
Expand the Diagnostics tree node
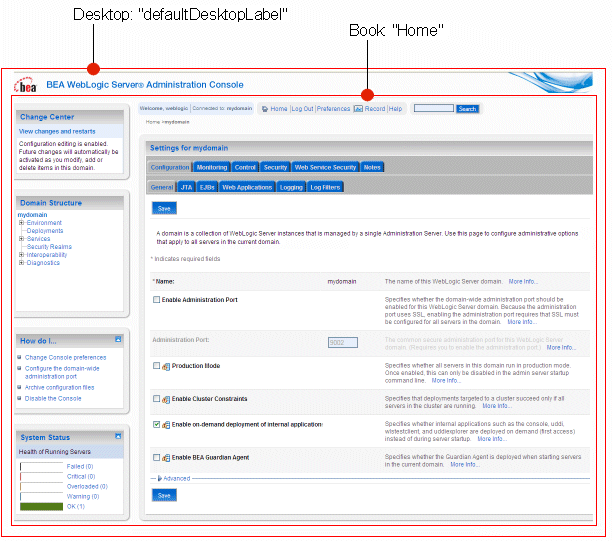(21, 263)
